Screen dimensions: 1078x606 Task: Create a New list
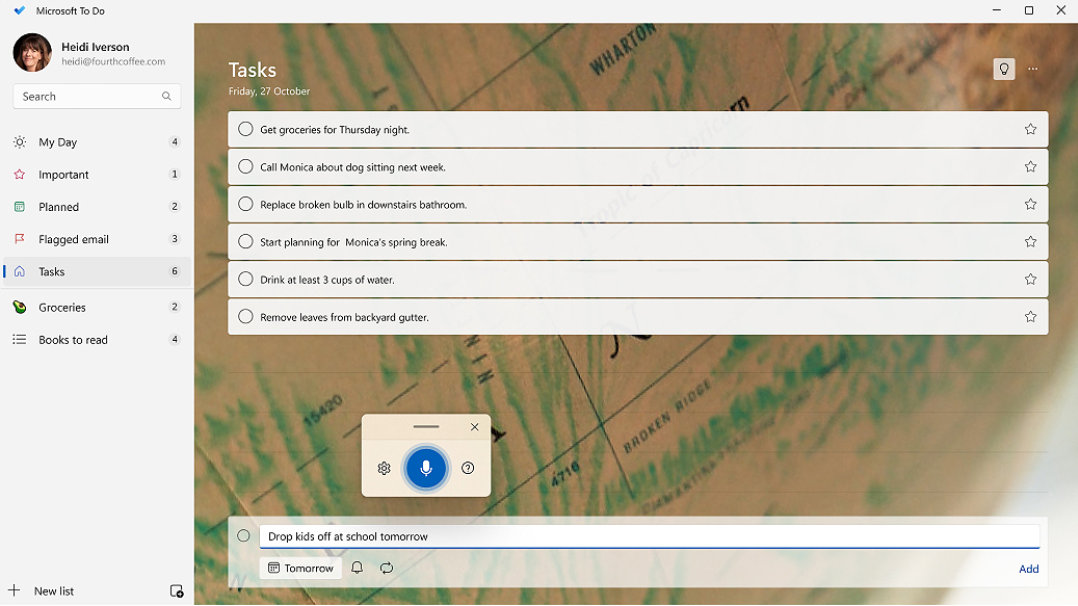click(53, 591)
